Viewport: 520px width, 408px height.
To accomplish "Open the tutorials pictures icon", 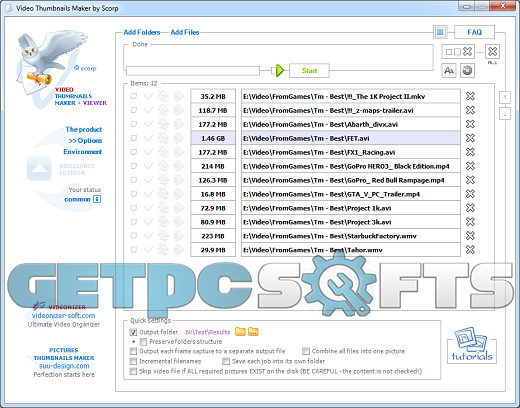I will (472, 345).
